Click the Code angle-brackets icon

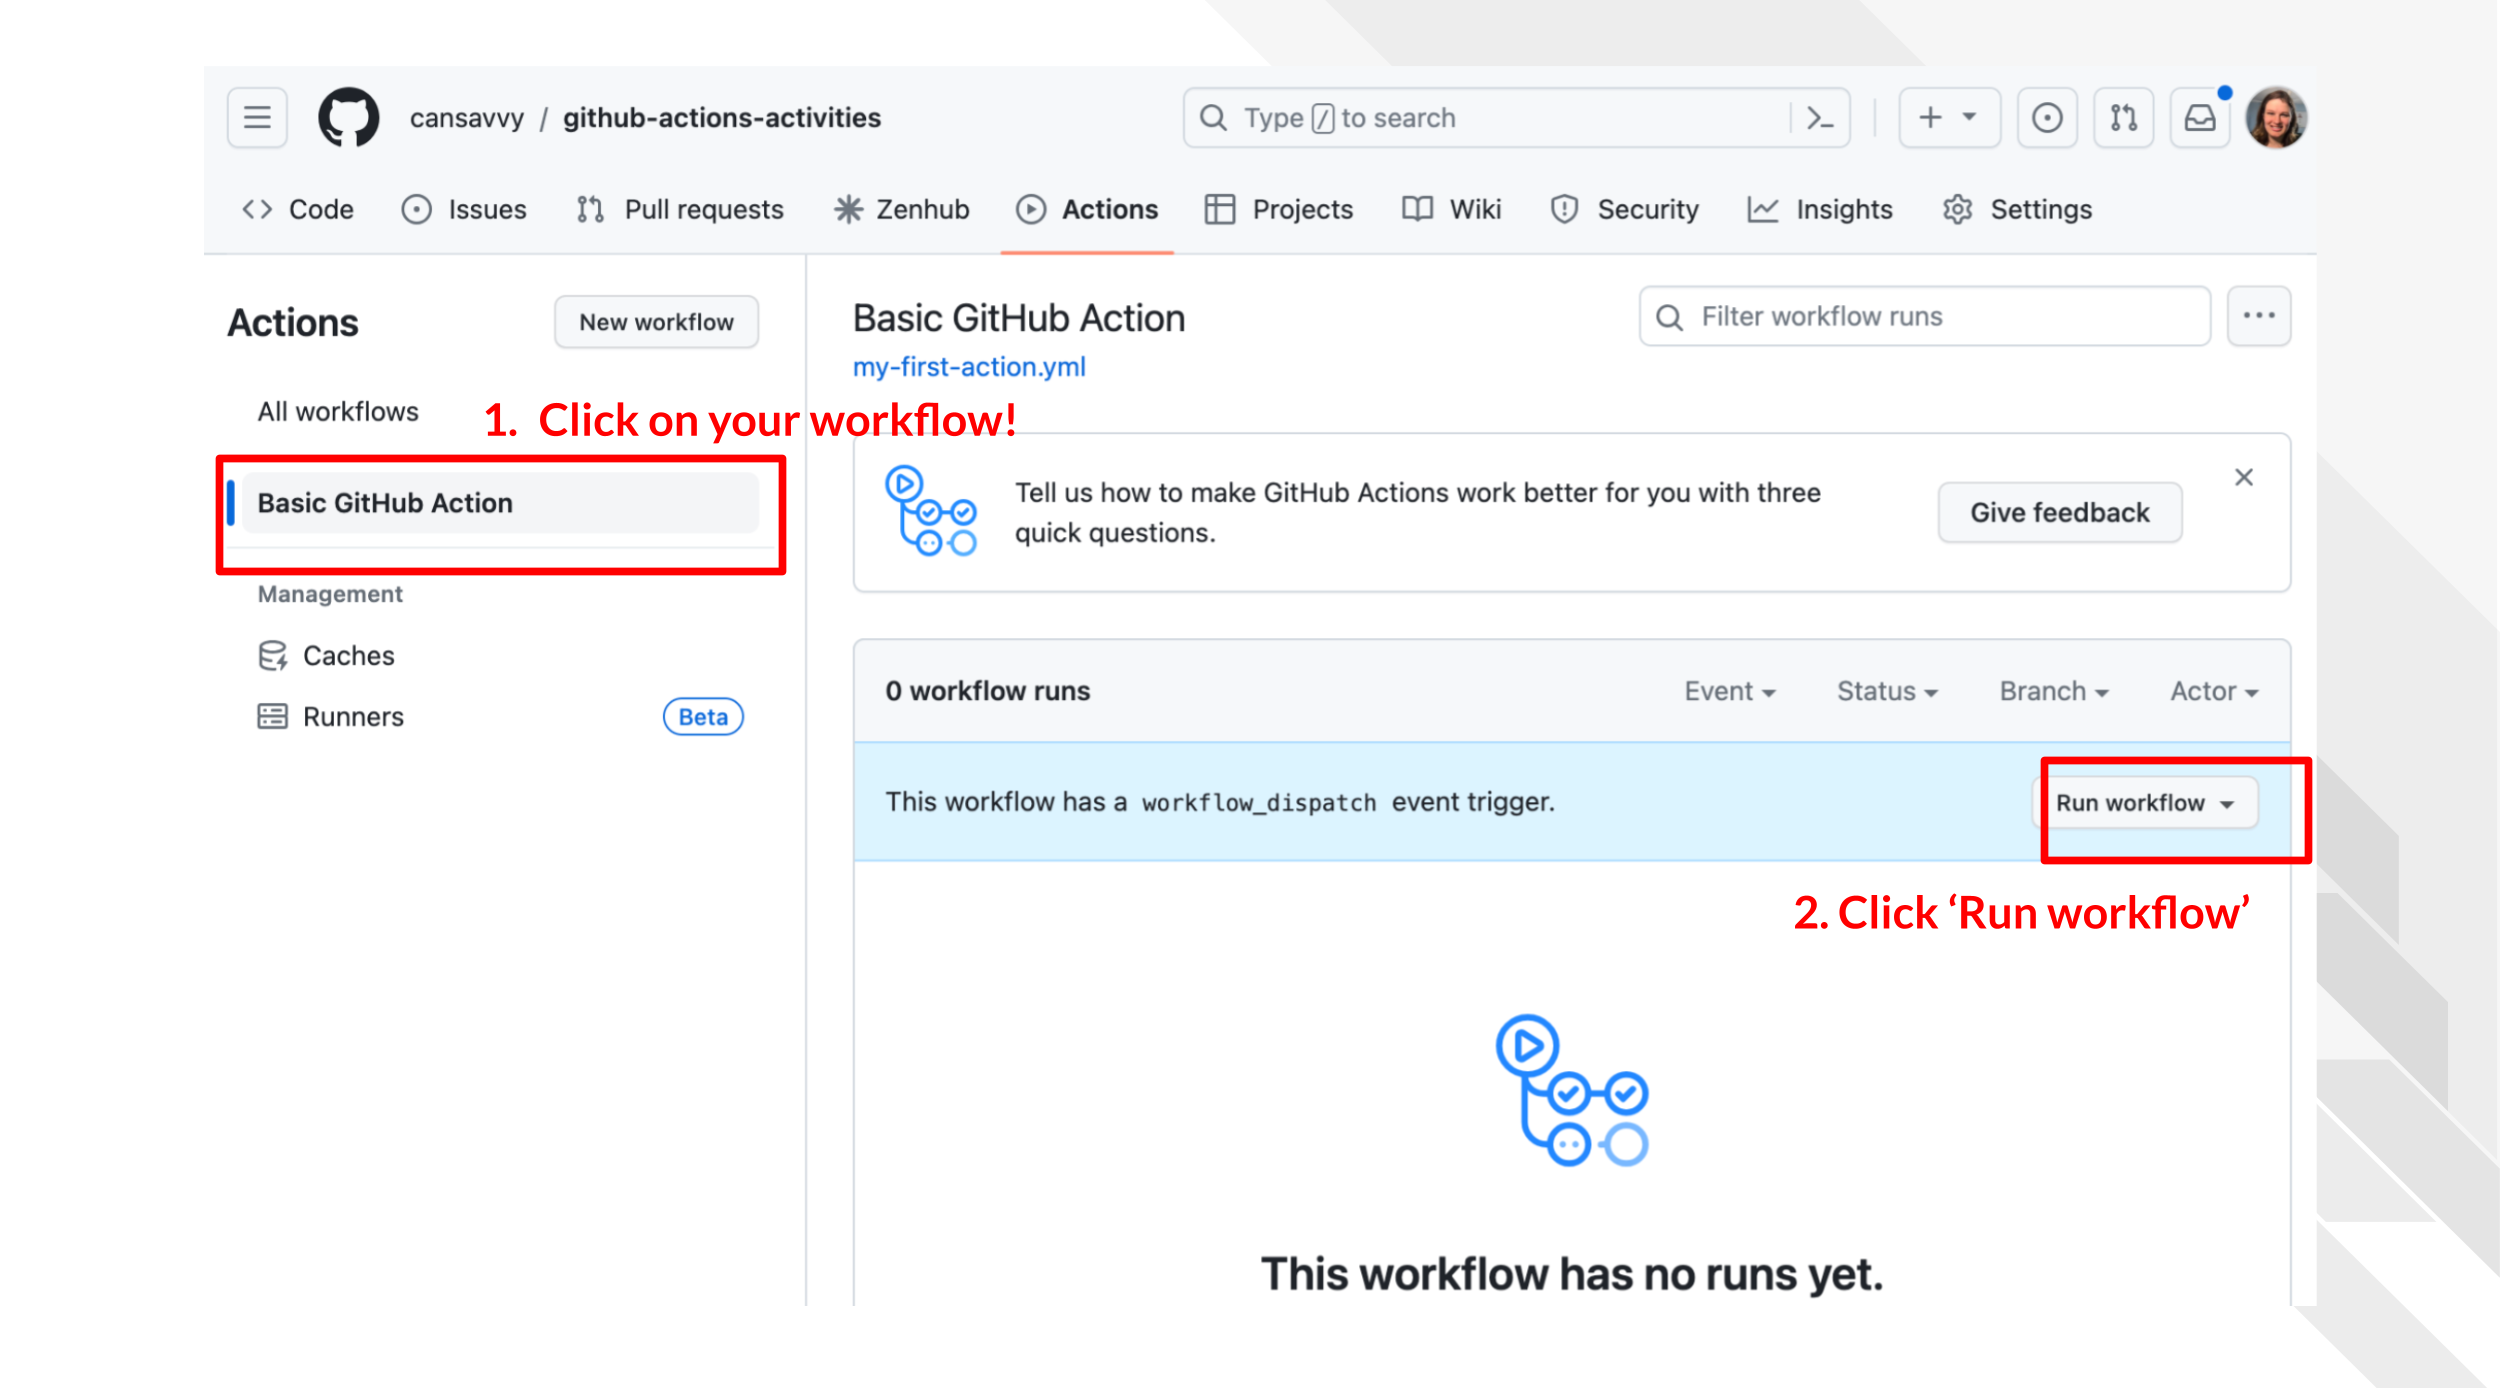[257, 209]
